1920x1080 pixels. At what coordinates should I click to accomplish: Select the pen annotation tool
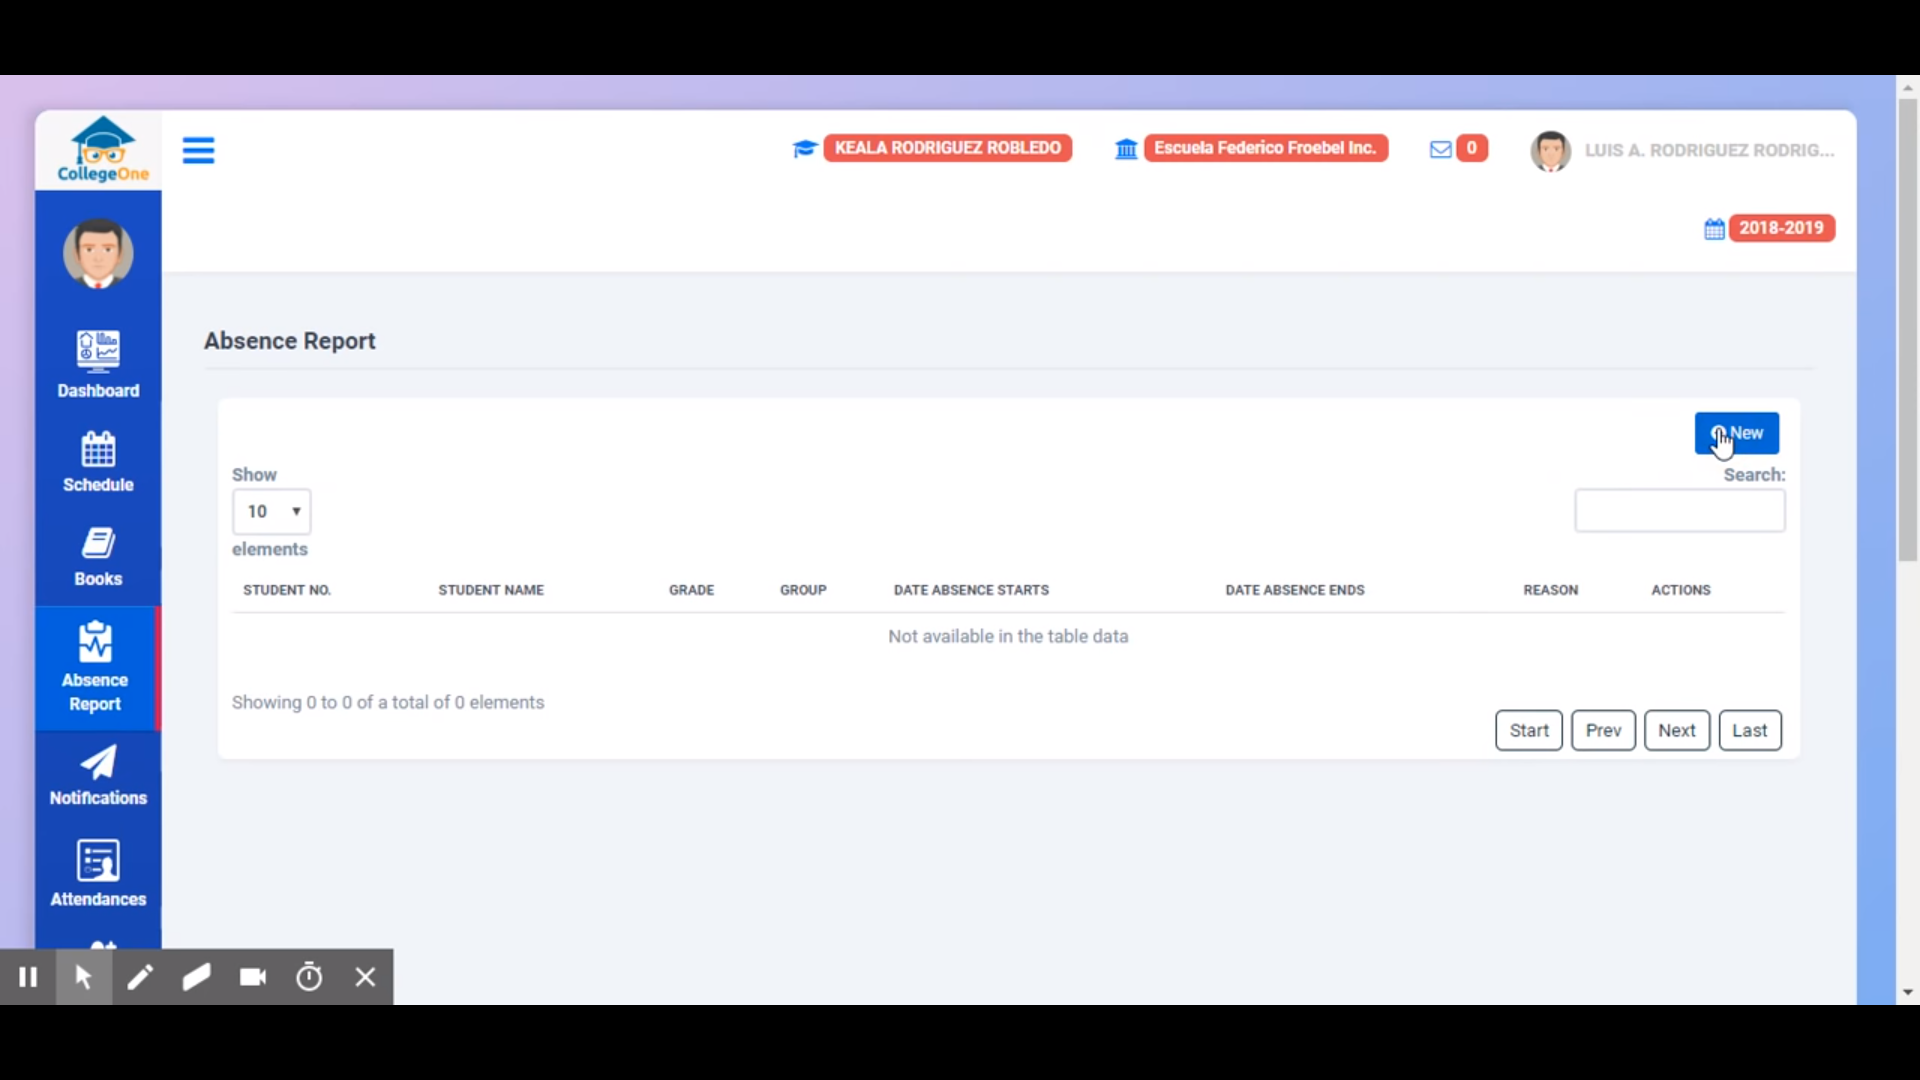140,977
